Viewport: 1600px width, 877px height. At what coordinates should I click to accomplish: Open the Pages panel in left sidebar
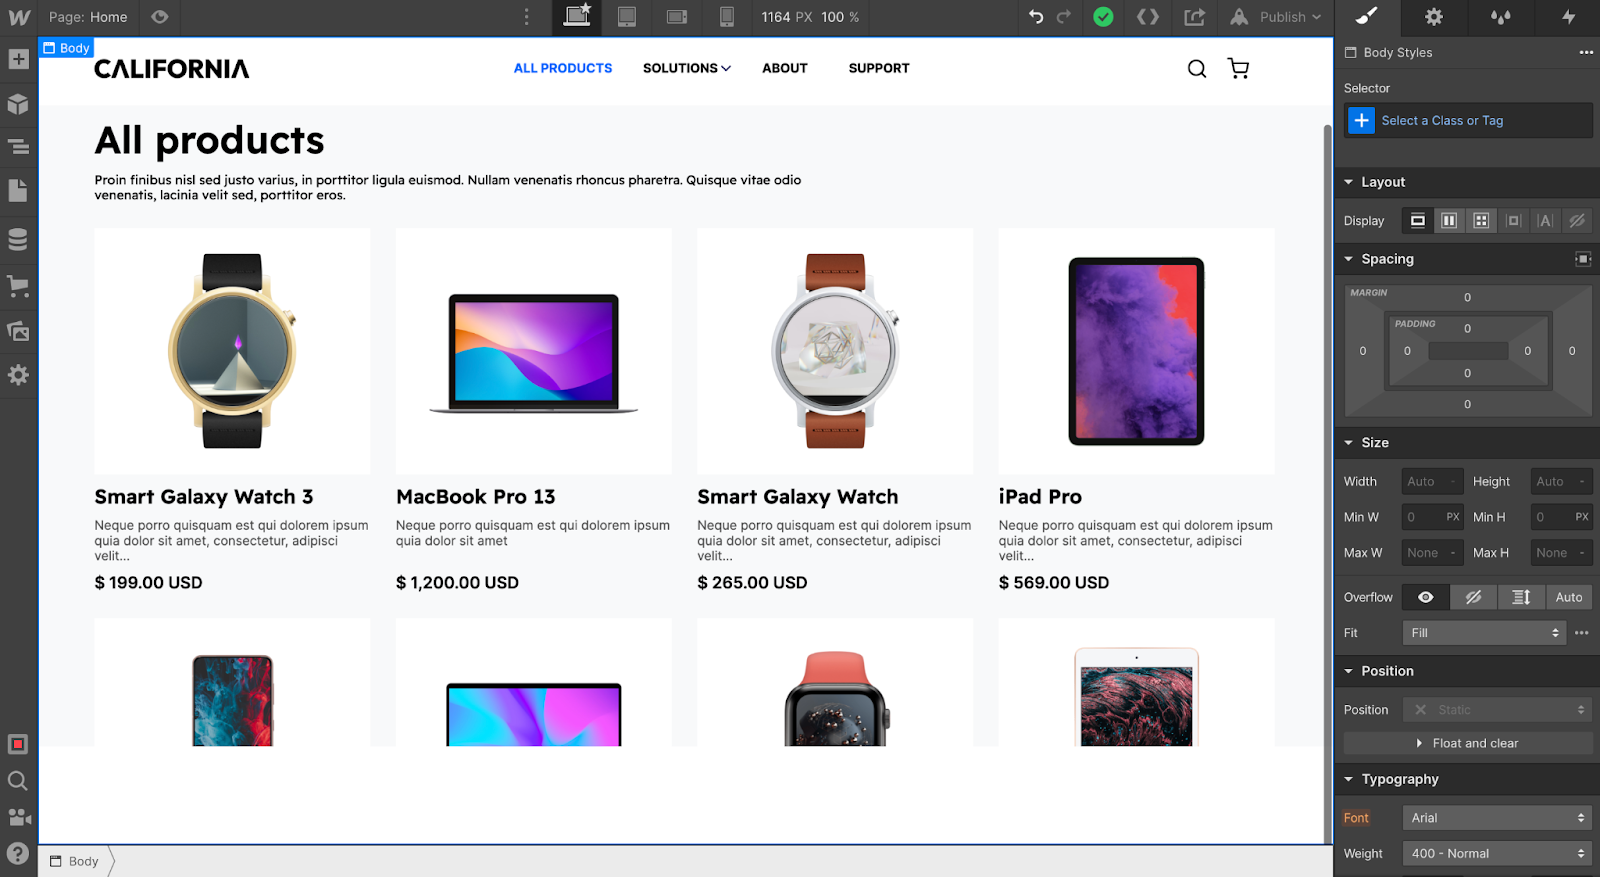18,191
